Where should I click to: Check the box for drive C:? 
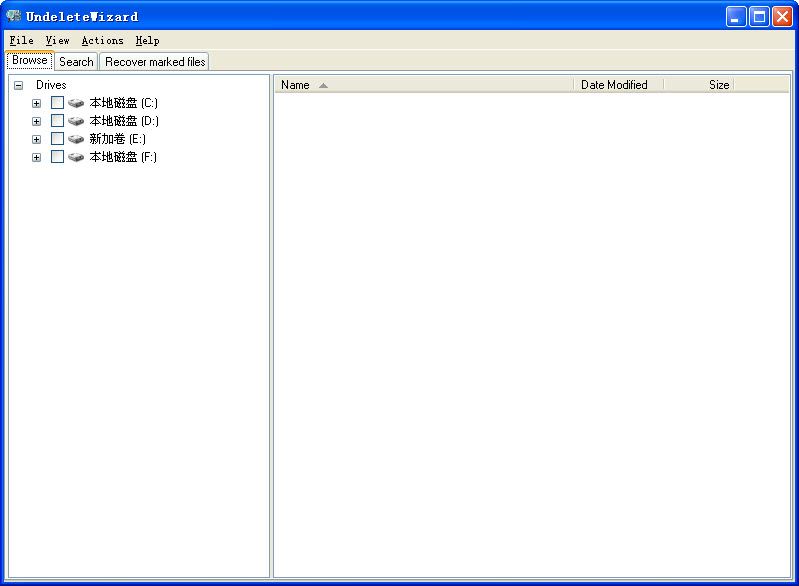pos(57,103)
